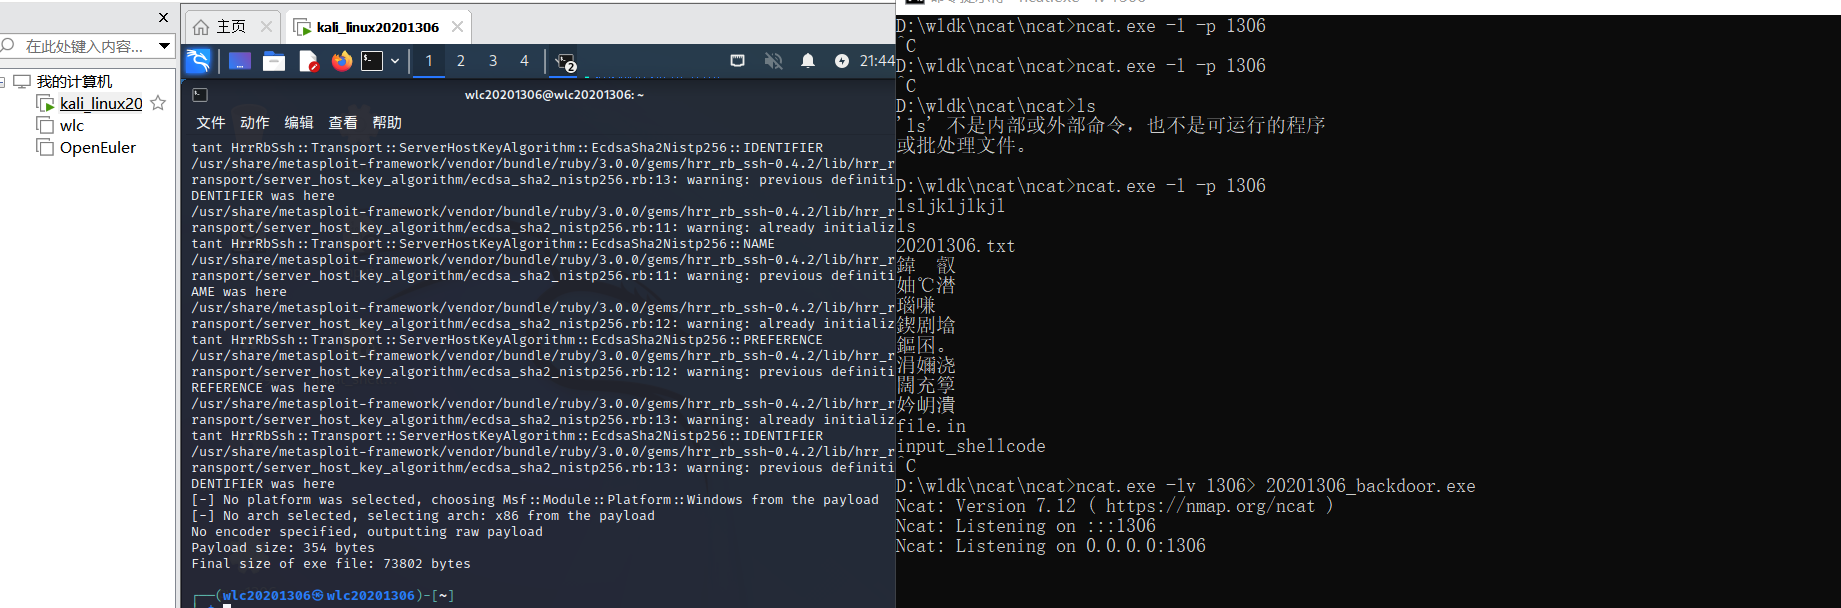The width and height of the screenshot is (1841, 608).
Task: Collapse the 我的计算机 tree node
Action: coord(3,82)
